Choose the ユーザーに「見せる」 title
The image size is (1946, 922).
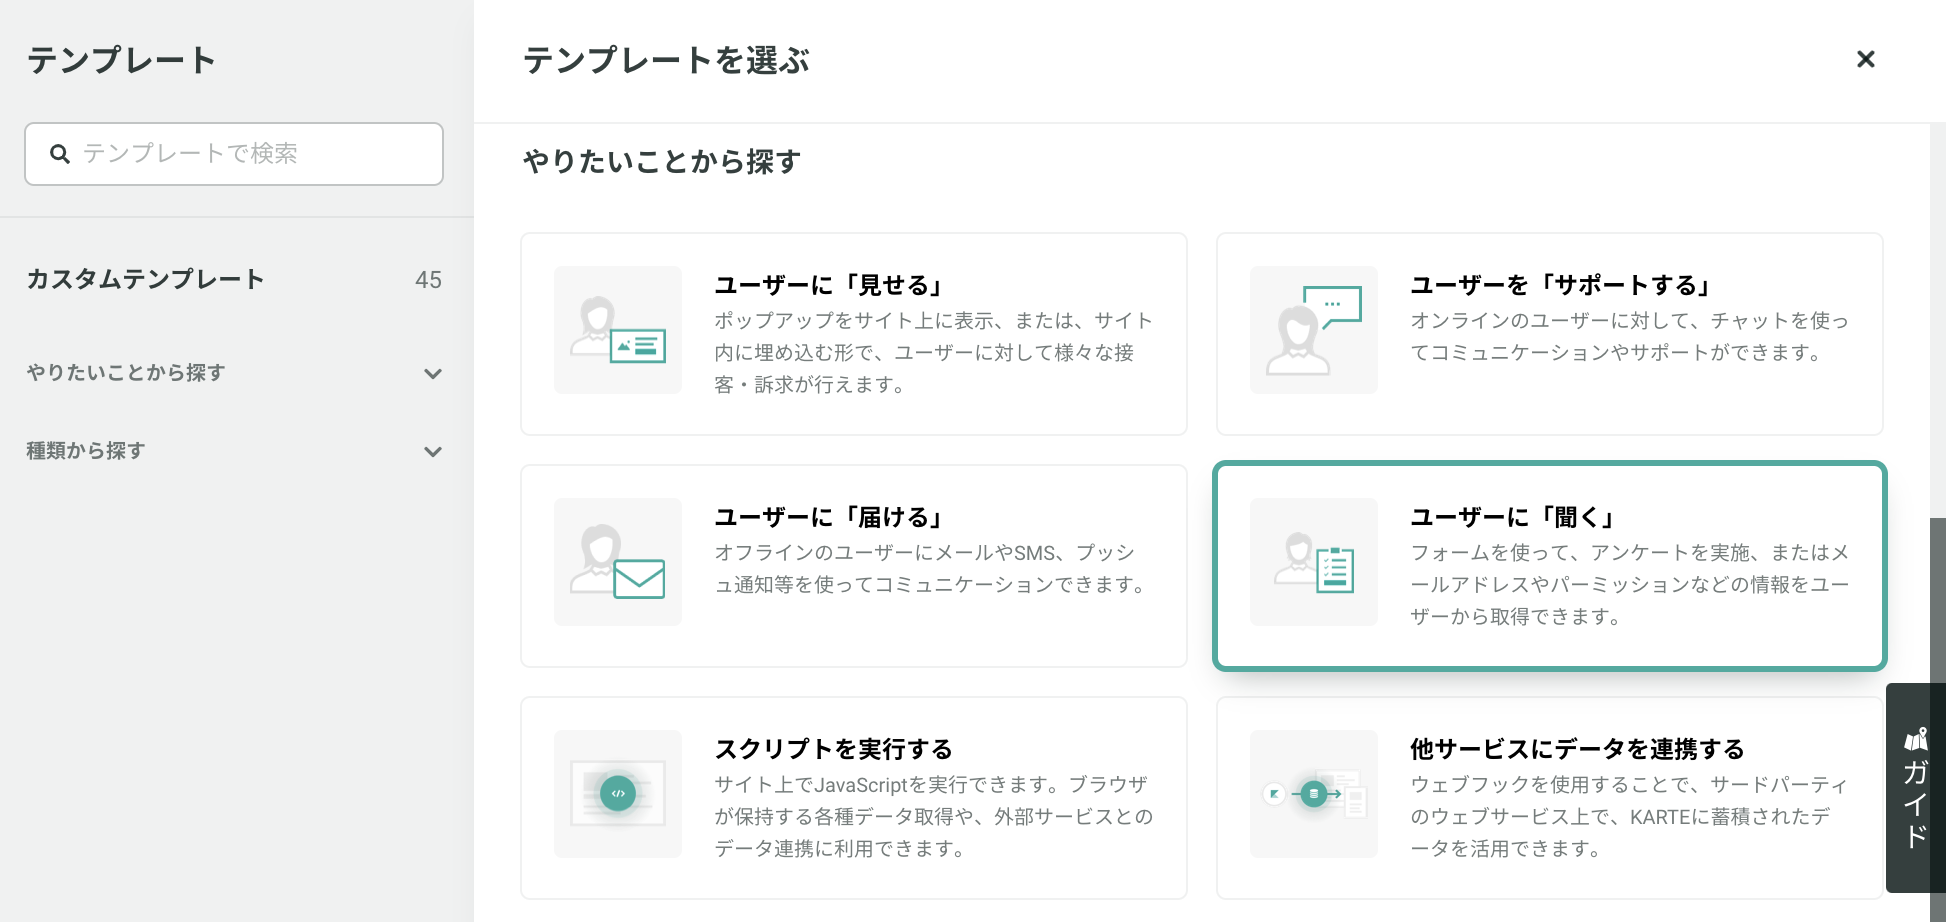point(829,286)
